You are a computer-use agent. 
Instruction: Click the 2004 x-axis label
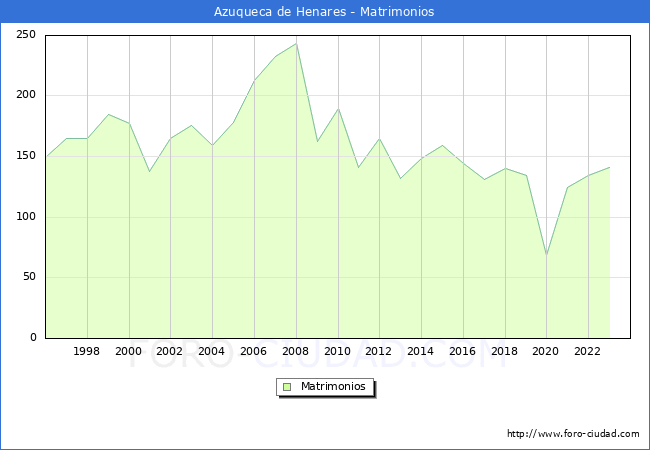tap(211, 351)
